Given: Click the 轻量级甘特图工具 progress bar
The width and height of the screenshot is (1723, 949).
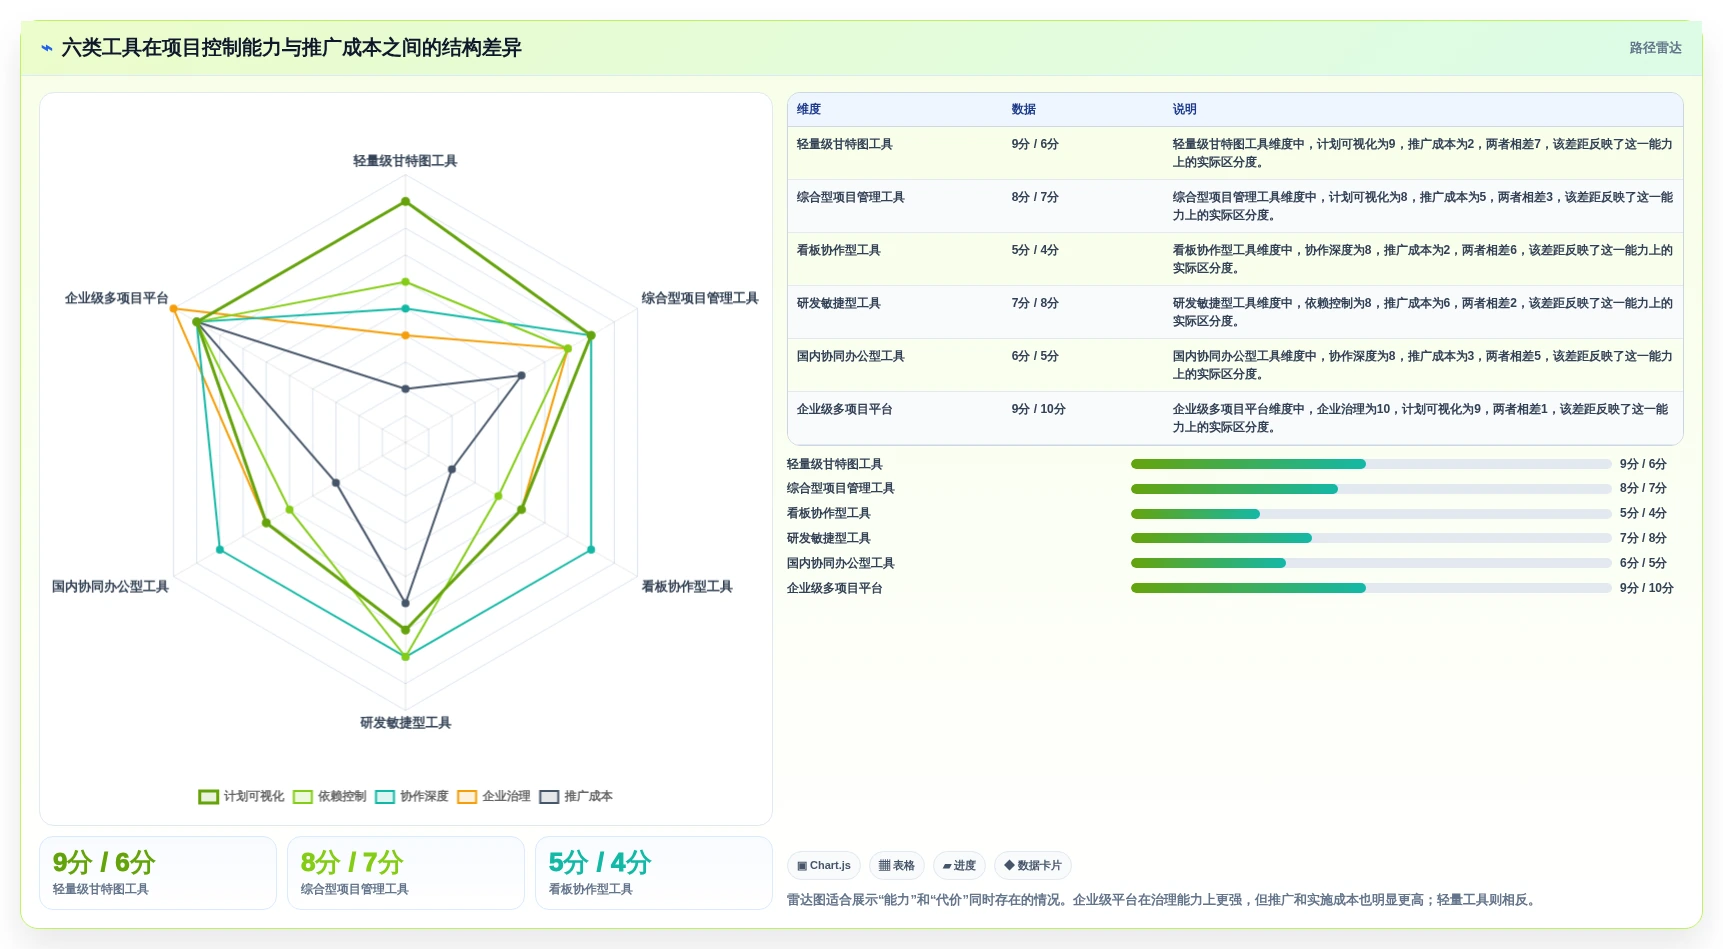Looking at the screenshot, I should [1371, 464].
